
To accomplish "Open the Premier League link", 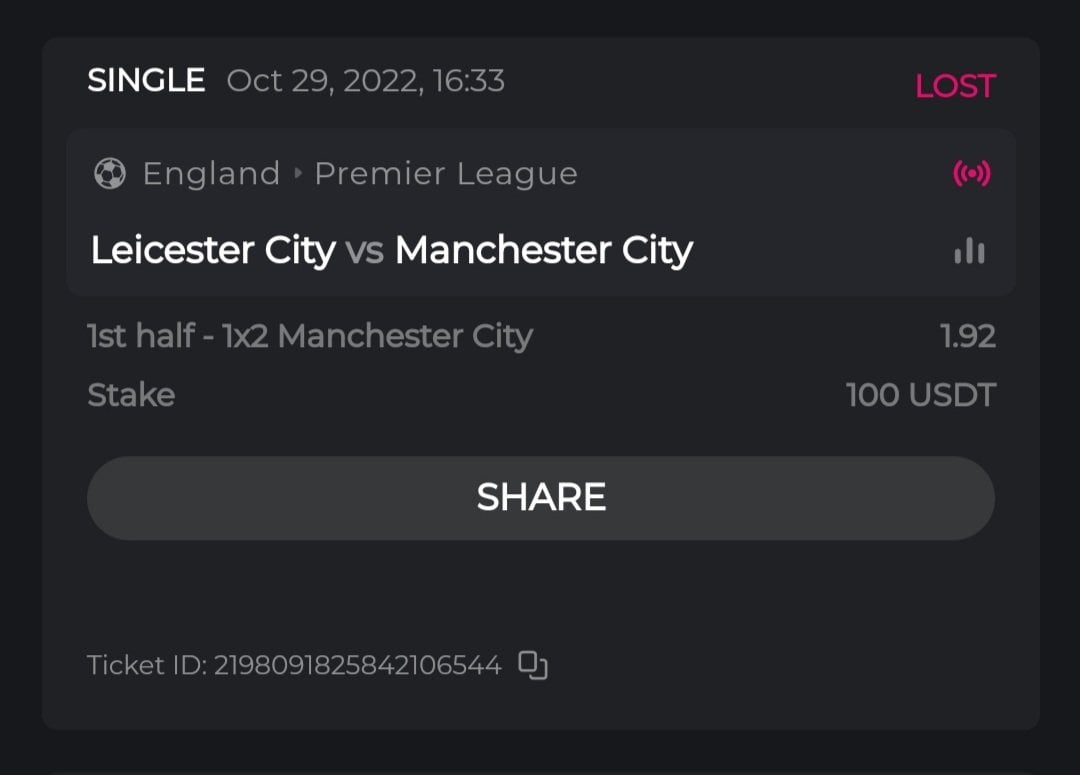I will point(446,174).
